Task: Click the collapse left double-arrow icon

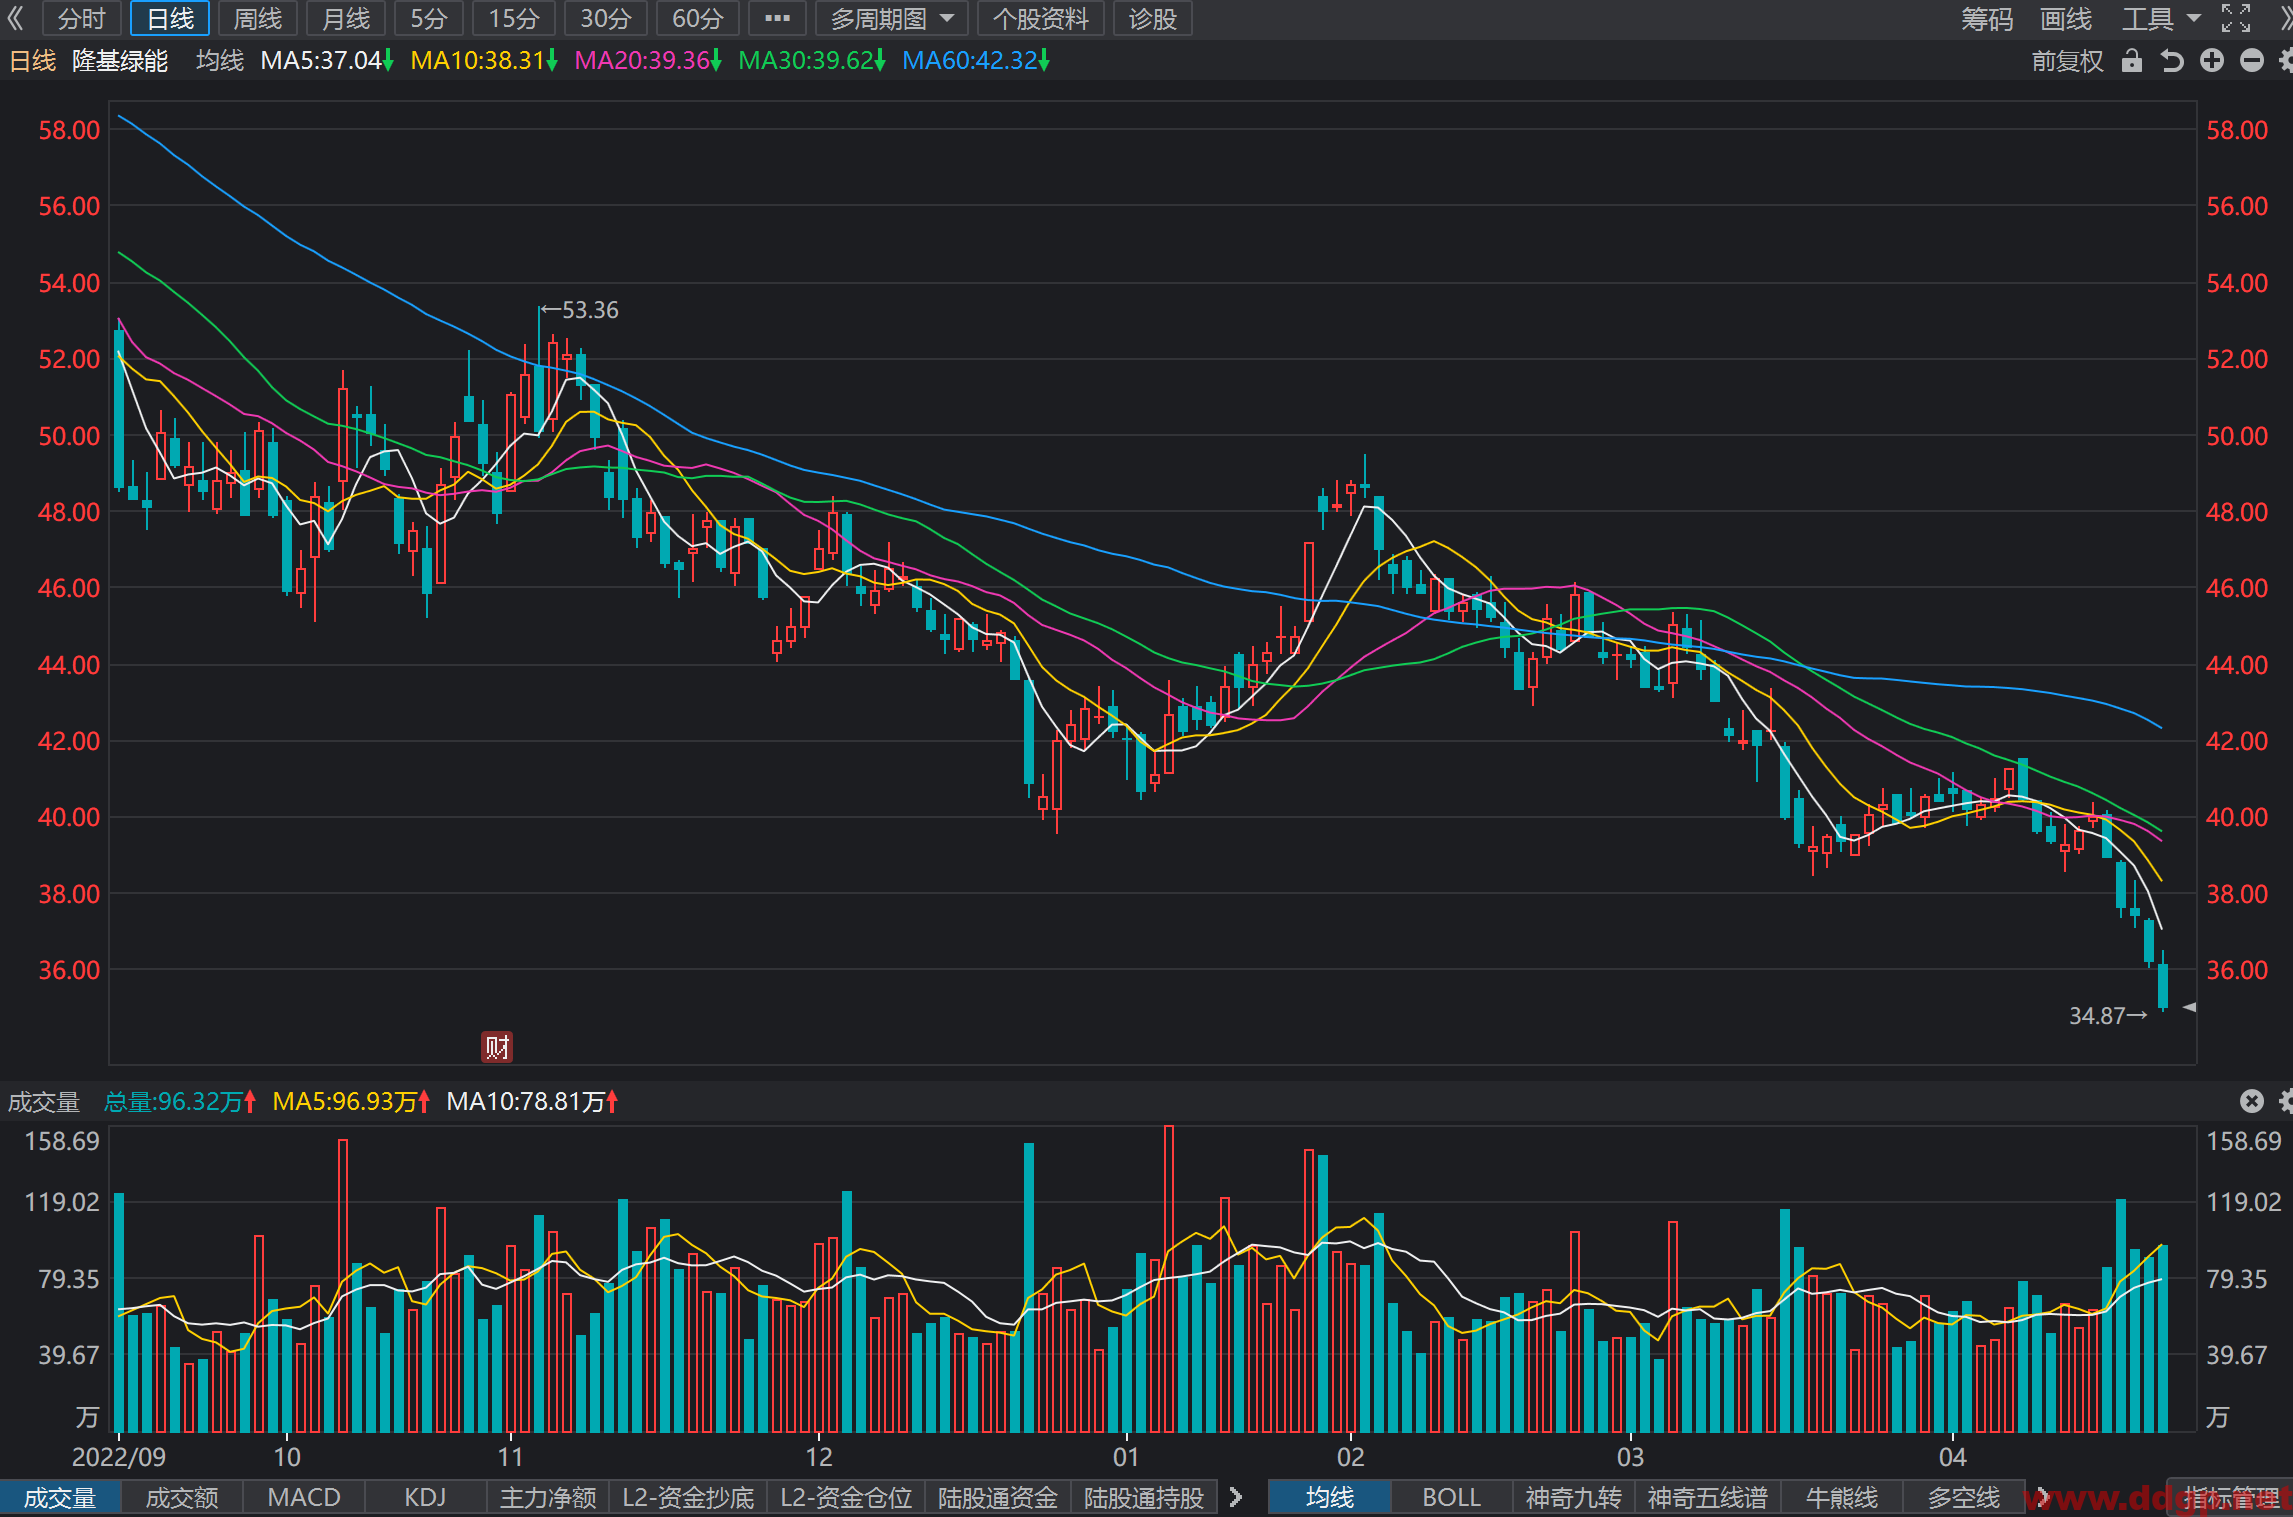Action: pos(15,18)
